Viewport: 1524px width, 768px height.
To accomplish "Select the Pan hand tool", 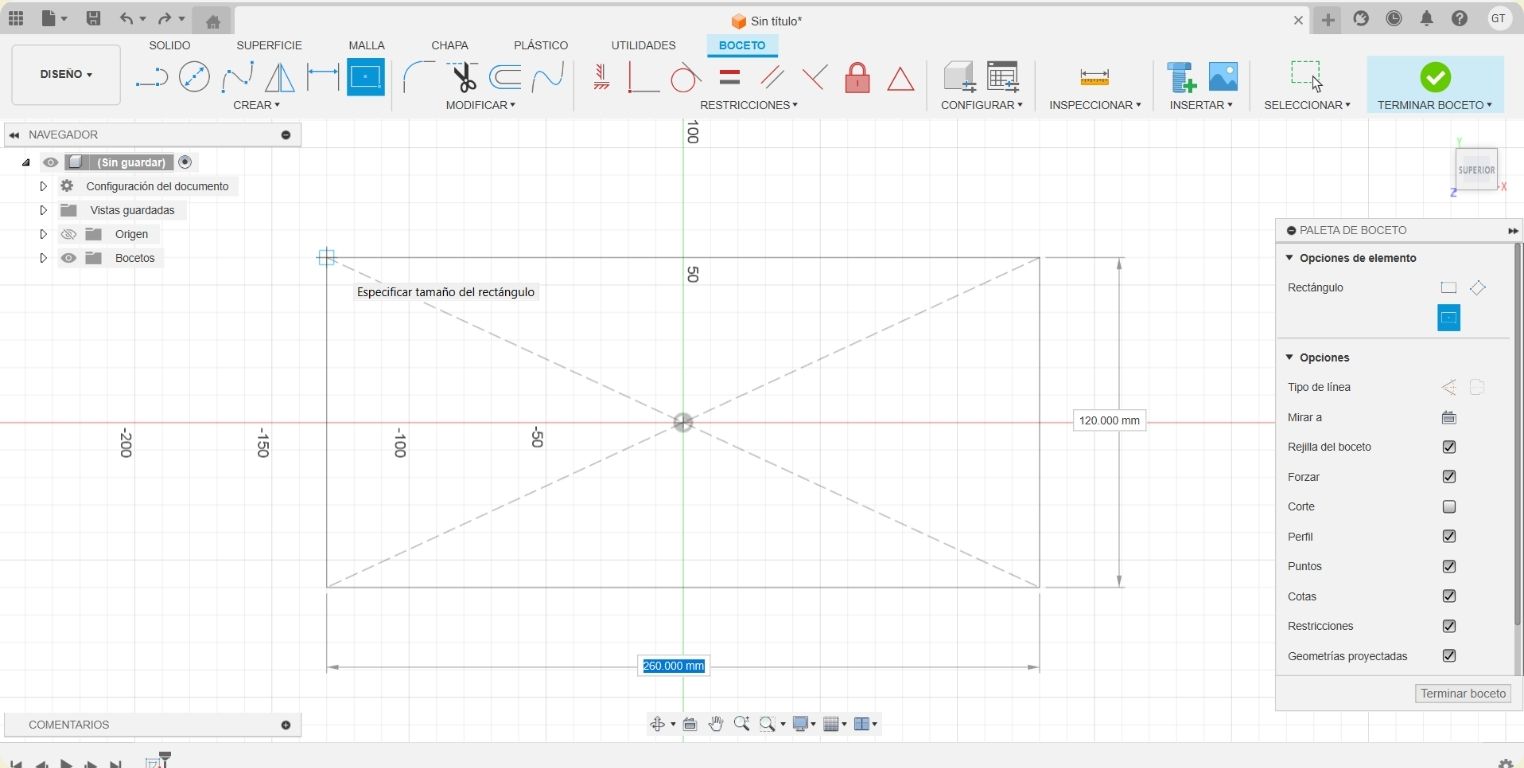I will [716, 724].
